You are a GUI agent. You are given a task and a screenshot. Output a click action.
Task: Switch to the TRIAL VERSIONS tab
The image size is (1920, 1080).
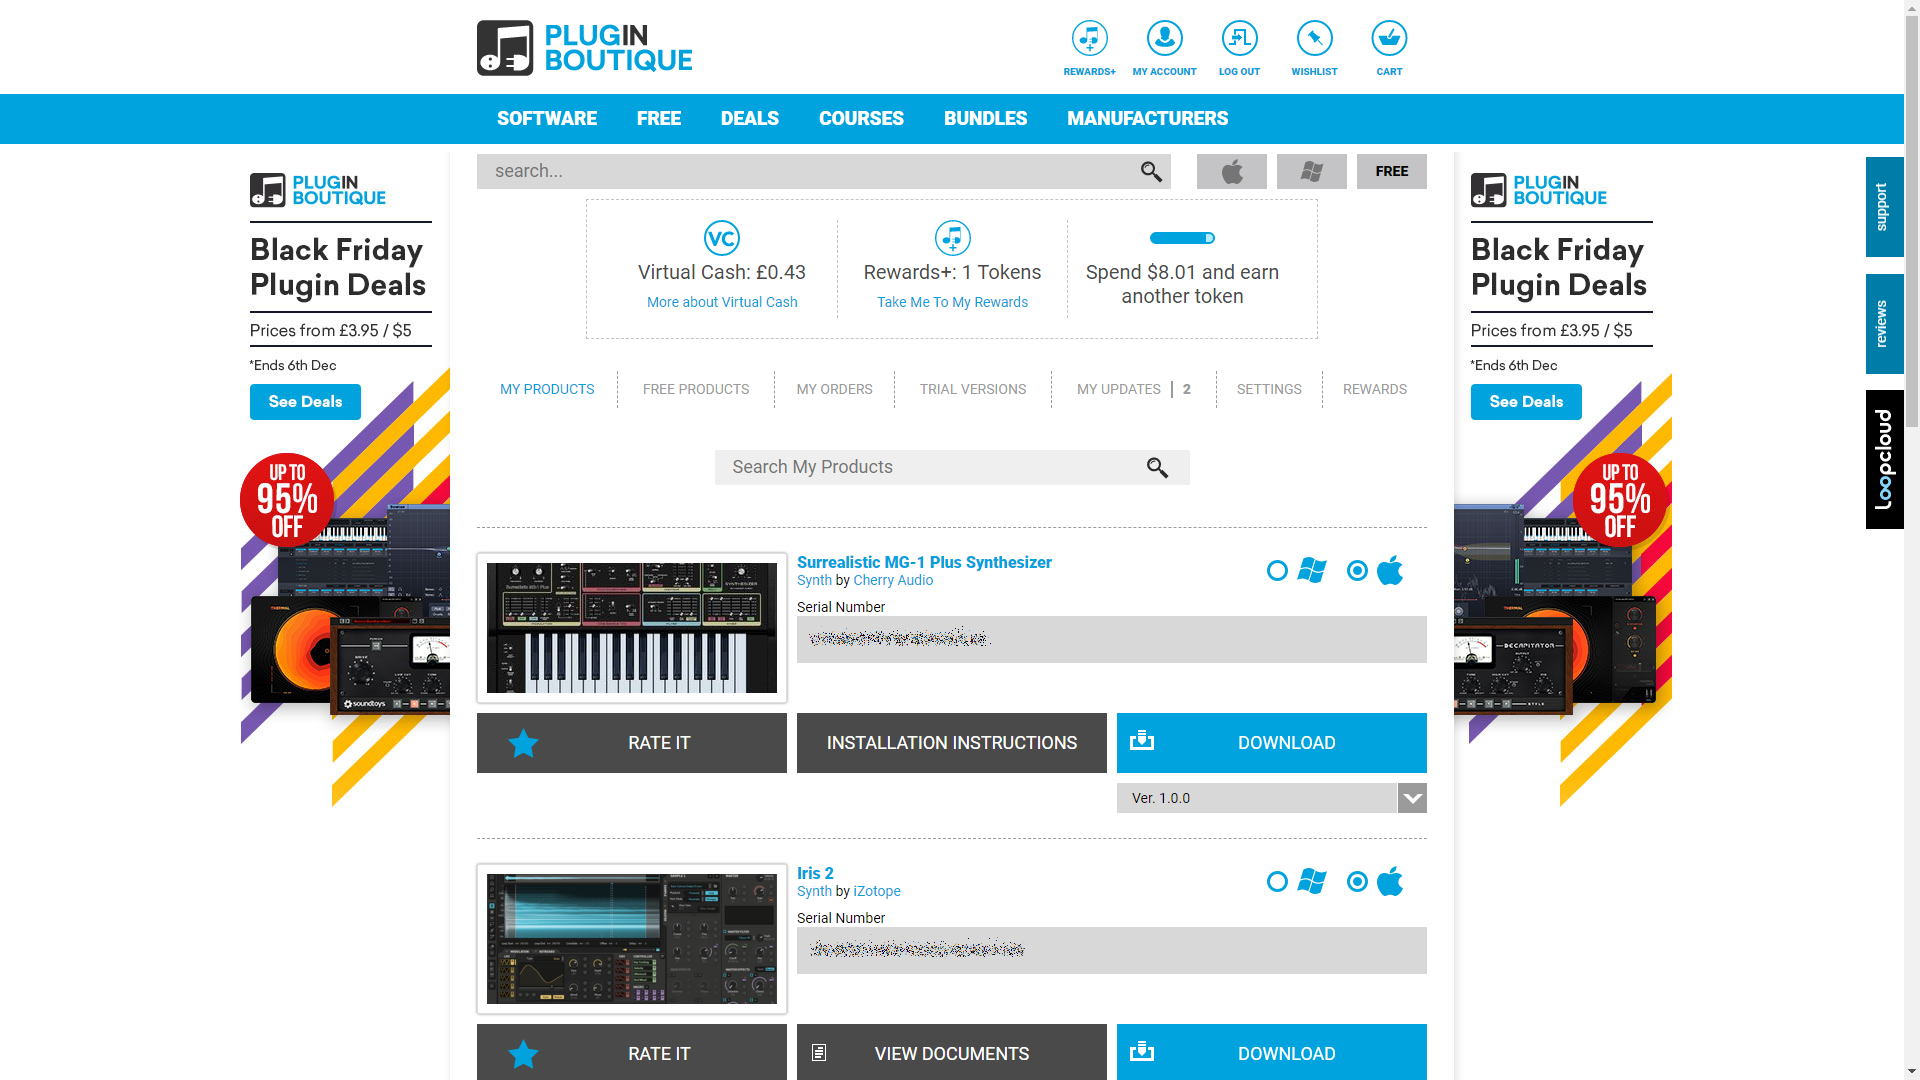point(973,389)
